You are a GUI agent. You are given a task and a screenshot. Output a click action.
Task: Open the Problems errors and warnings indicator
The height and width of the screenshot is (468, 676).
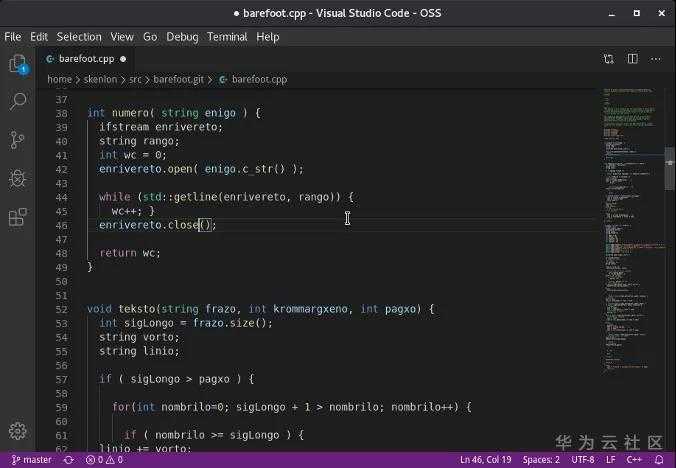pyautogui.click(x=104, y=460)
